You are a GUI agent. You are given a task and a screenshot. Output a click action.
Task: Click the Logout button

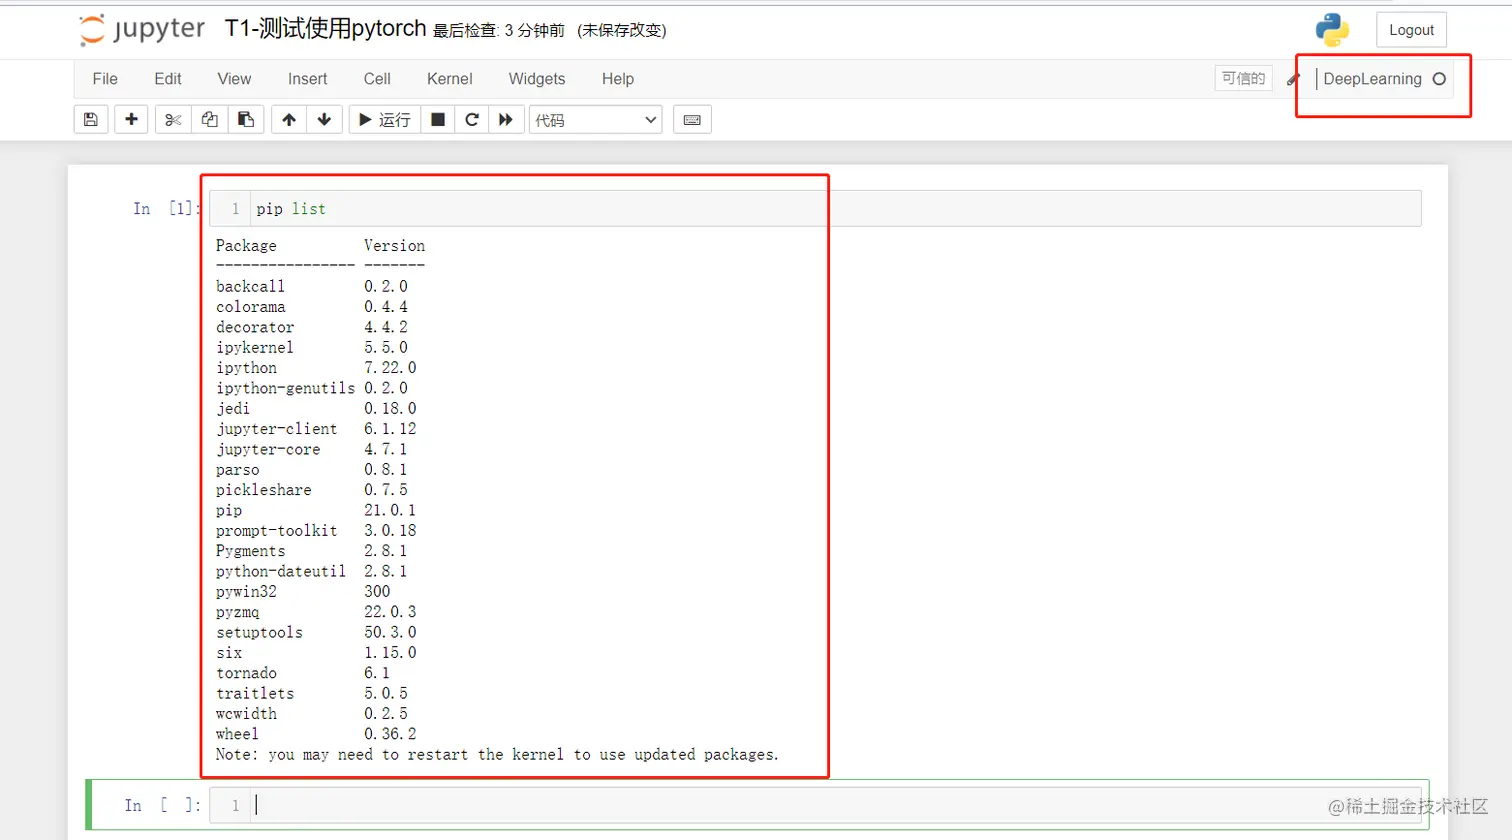pos(1411,30)
